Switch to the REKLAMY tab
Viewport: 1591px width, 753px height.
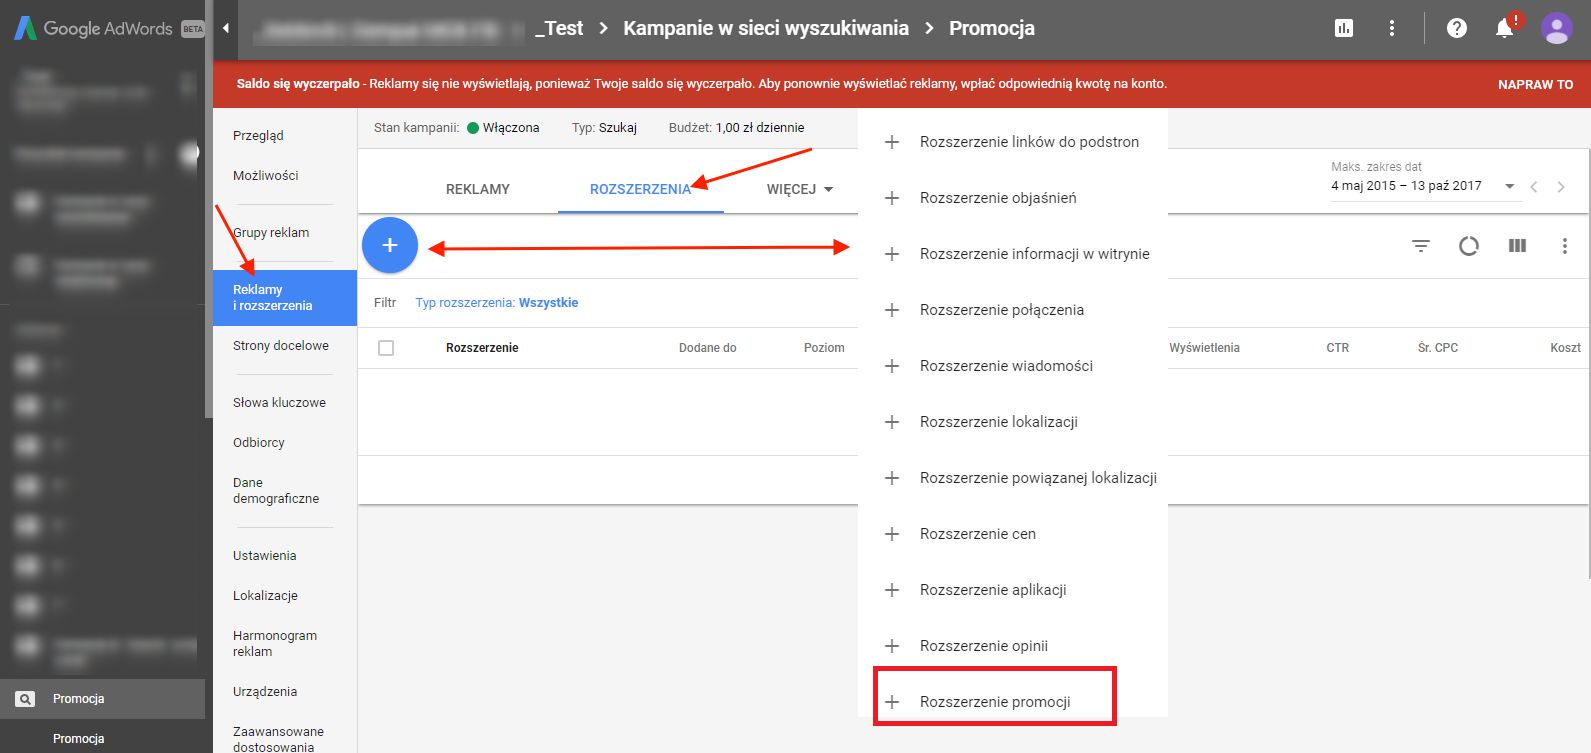click(x=478, y=189)
